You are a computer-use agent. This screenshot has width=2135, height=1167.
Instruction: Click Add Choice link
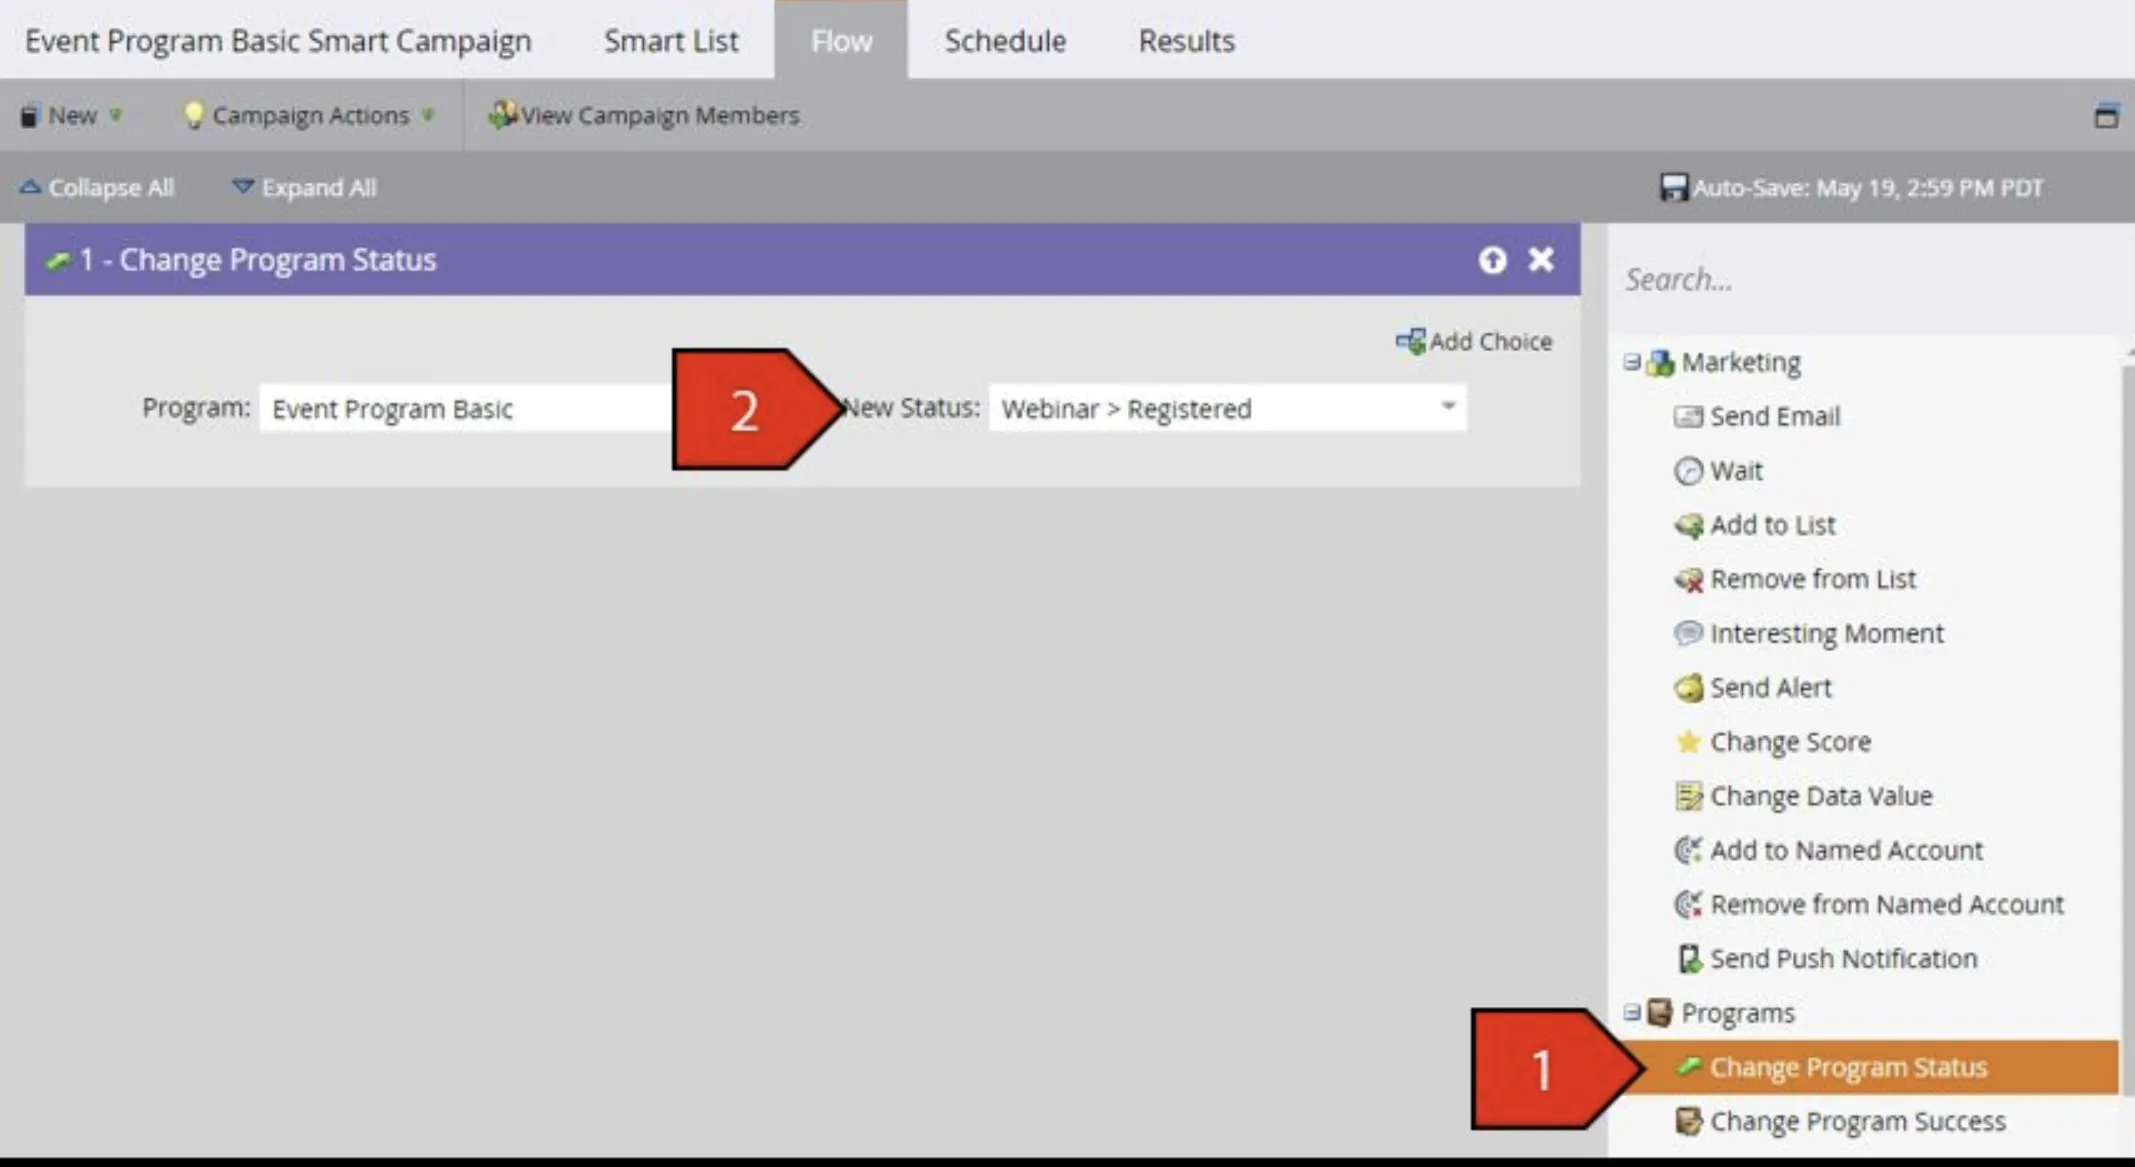coord(1474,341)
